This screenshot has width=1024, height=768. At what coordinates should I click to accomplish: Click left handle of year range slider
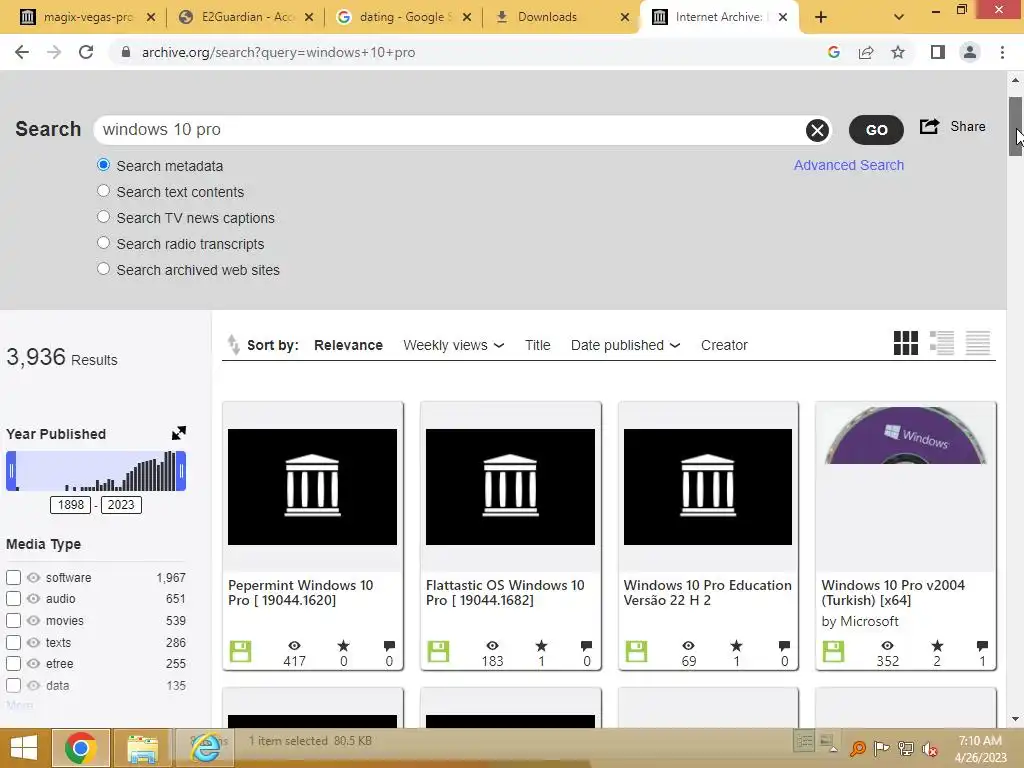pyautogui.click(x=11, y=471)
